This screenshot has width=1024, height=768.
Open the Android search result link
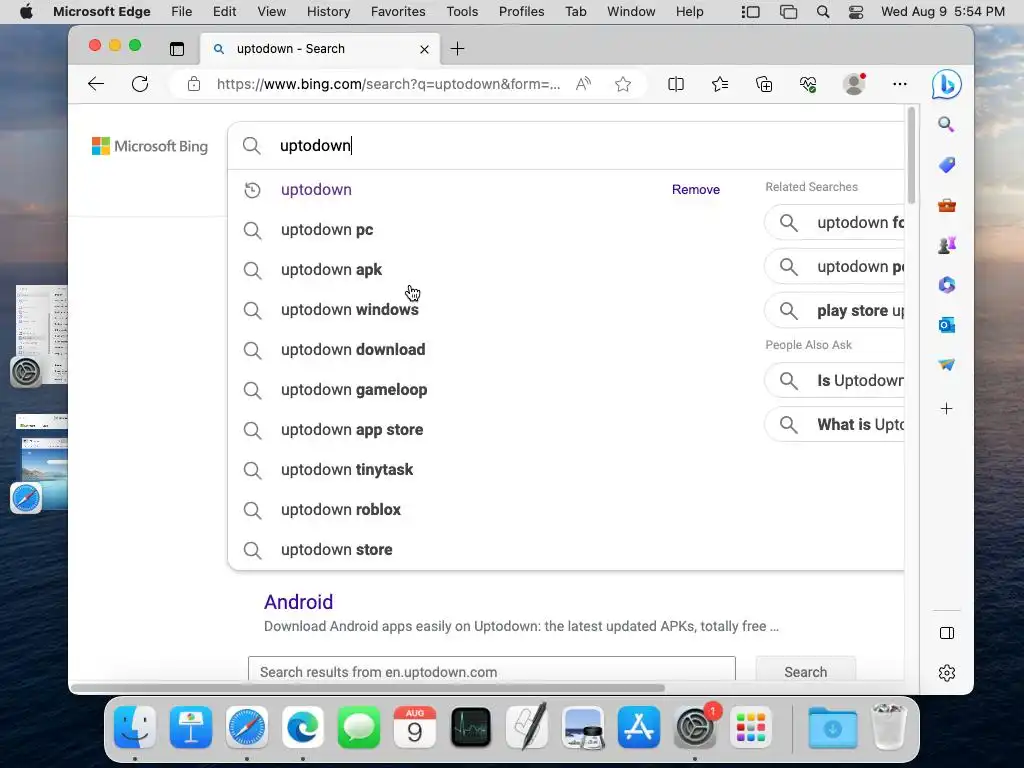[298, 602]
